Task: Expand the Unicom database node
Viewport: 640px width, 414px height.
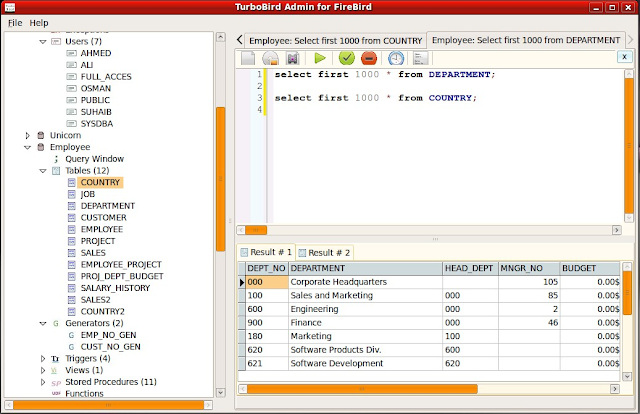Action: click(x=27, y=136)
